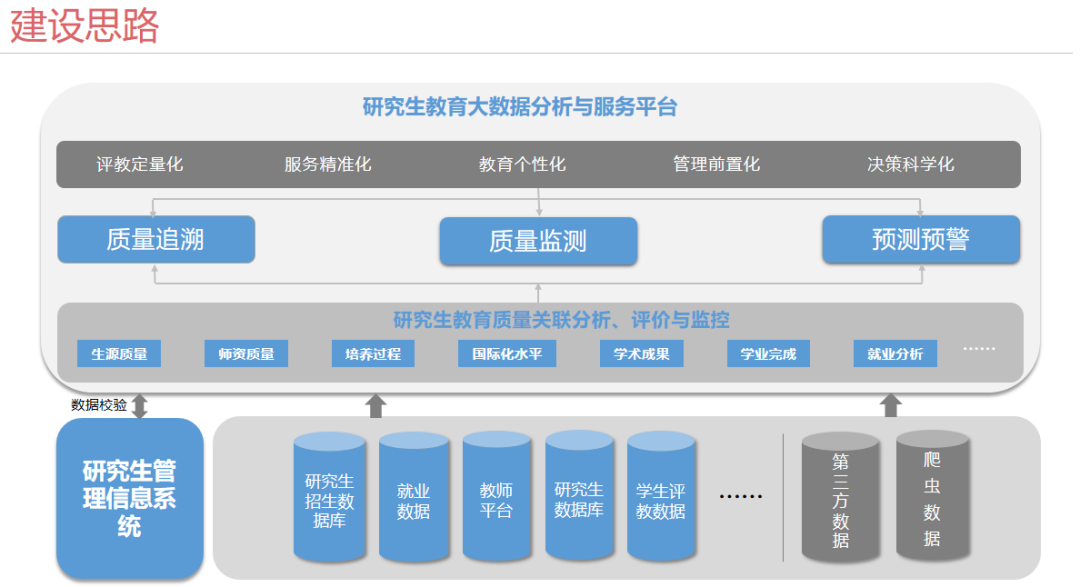
Task: Click the 教师平台 database cylinder
Action: pos(496,499)
